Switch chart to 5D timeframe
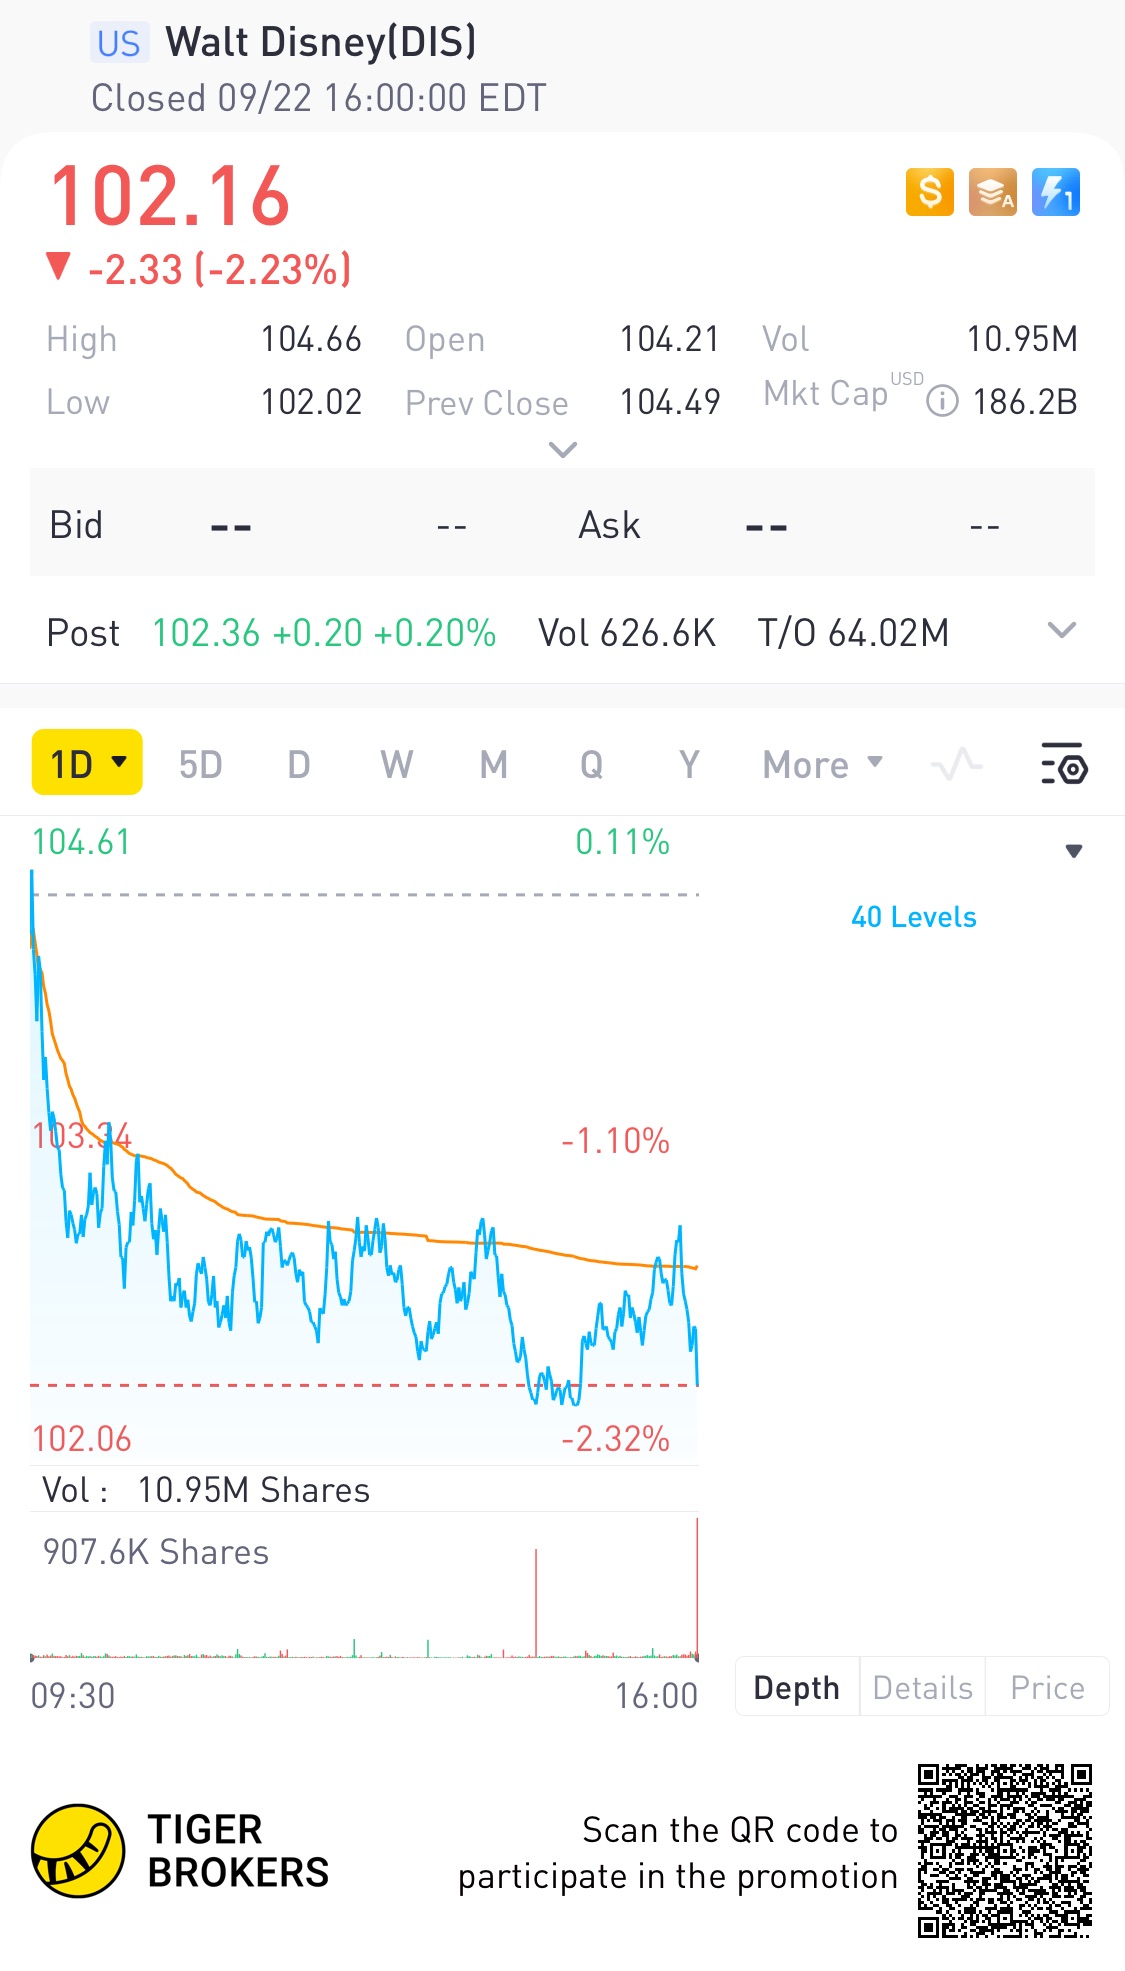Screen dimensions: 1125x1971 [200, 765]
